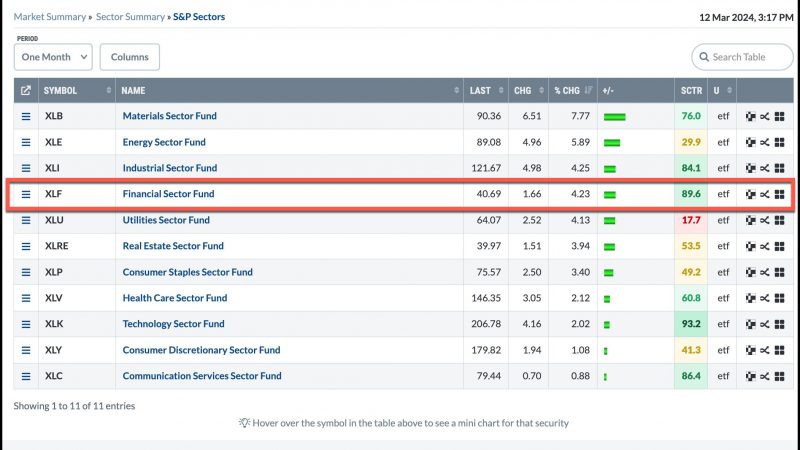Sort table by % CHG column
The image size is (800, 450).
573,90
